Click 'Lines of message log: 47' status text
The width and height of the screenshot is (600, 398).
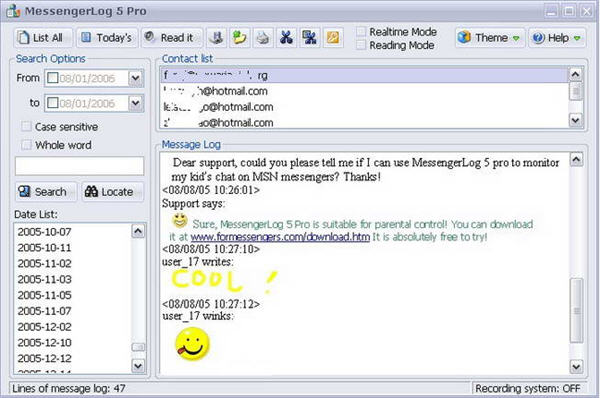click(69, 388)
